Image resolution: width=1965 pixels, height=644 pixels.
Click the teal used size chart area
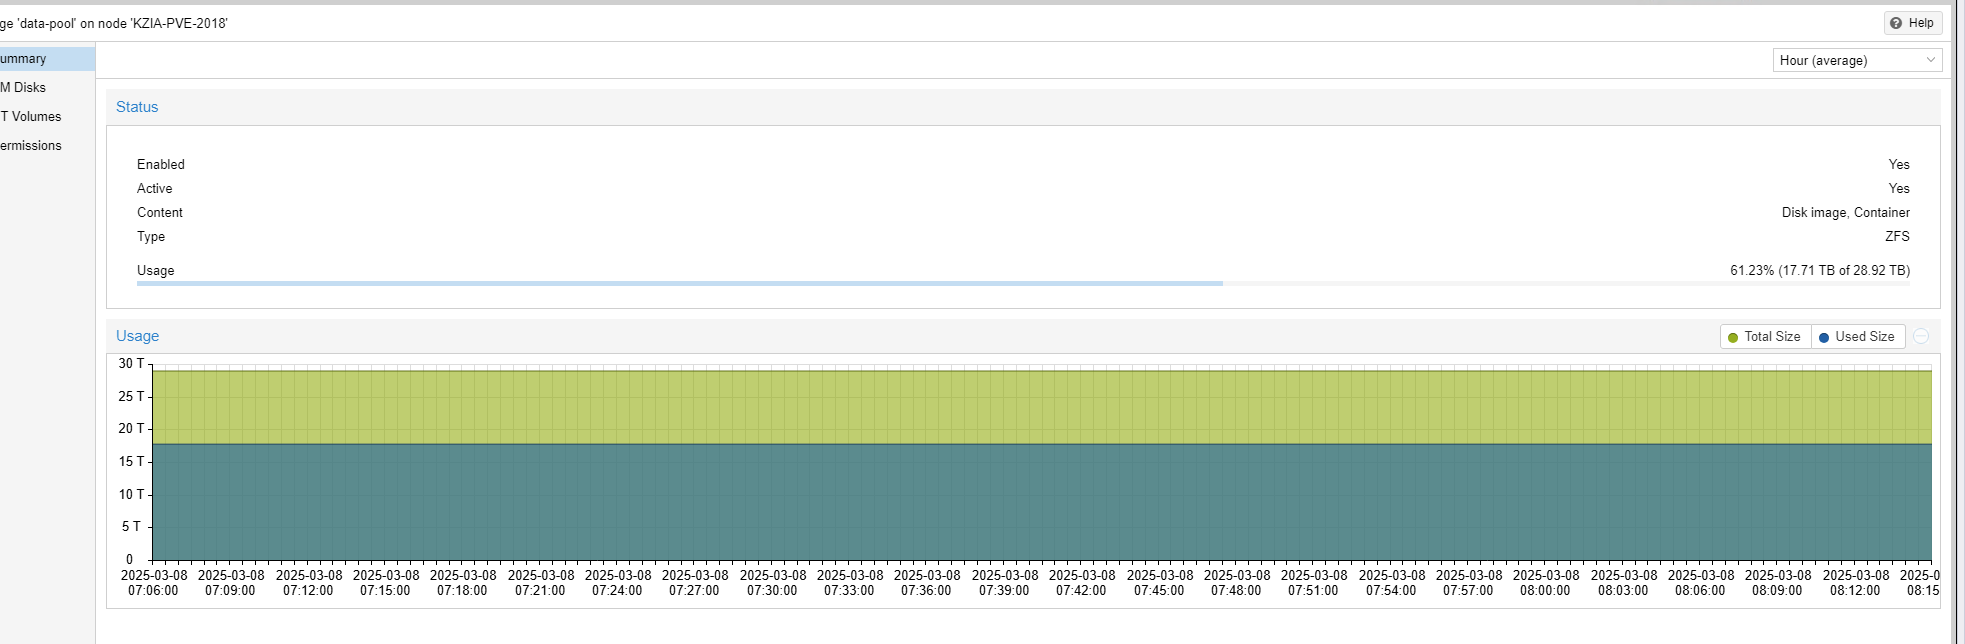(x=1042, y=502)
